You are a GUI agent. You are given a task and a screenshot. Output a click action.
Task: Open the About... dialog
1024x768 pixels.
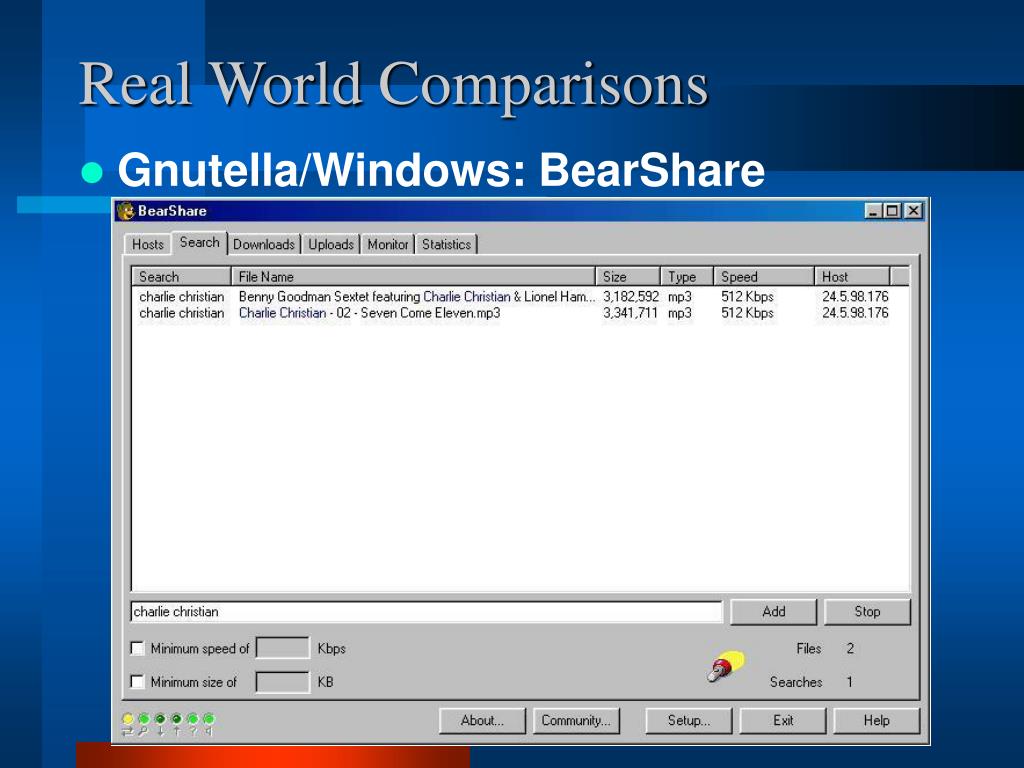click(x=482, y=721)
